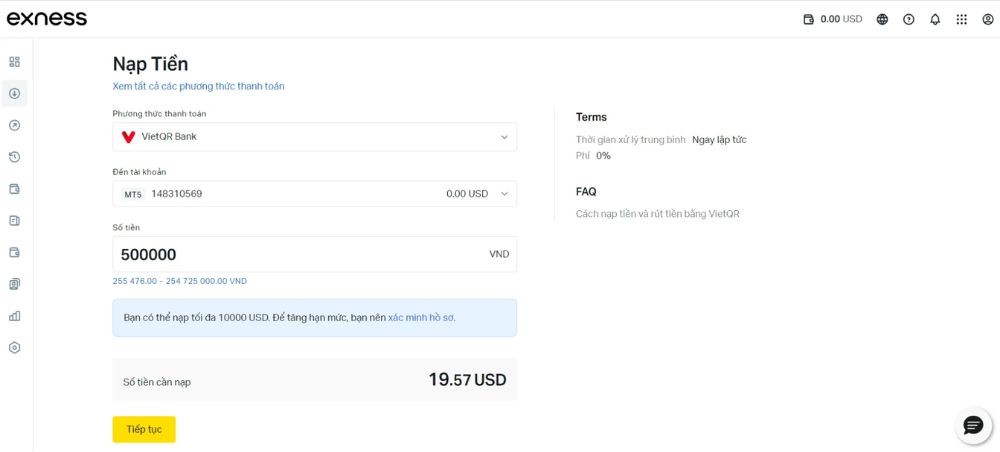Open notifications bell
This screenshot has height=452, width=1000.
click(935, 19)
